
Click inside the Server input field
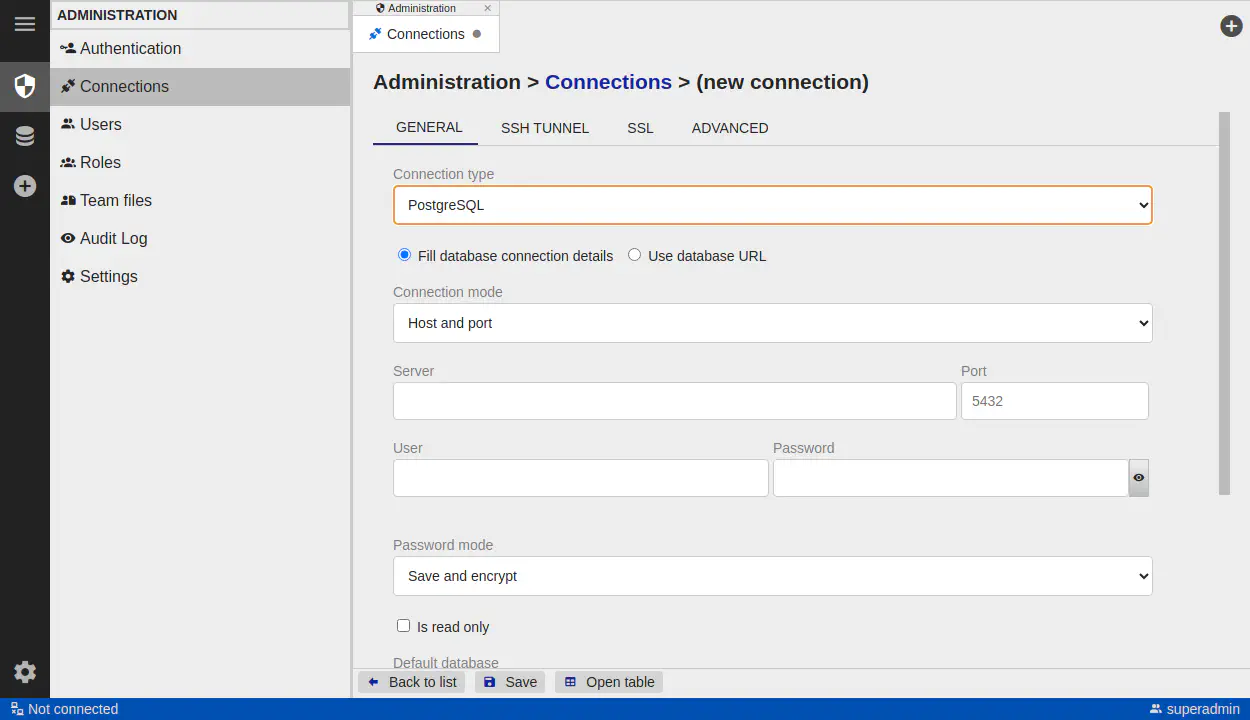pos(674,401)
